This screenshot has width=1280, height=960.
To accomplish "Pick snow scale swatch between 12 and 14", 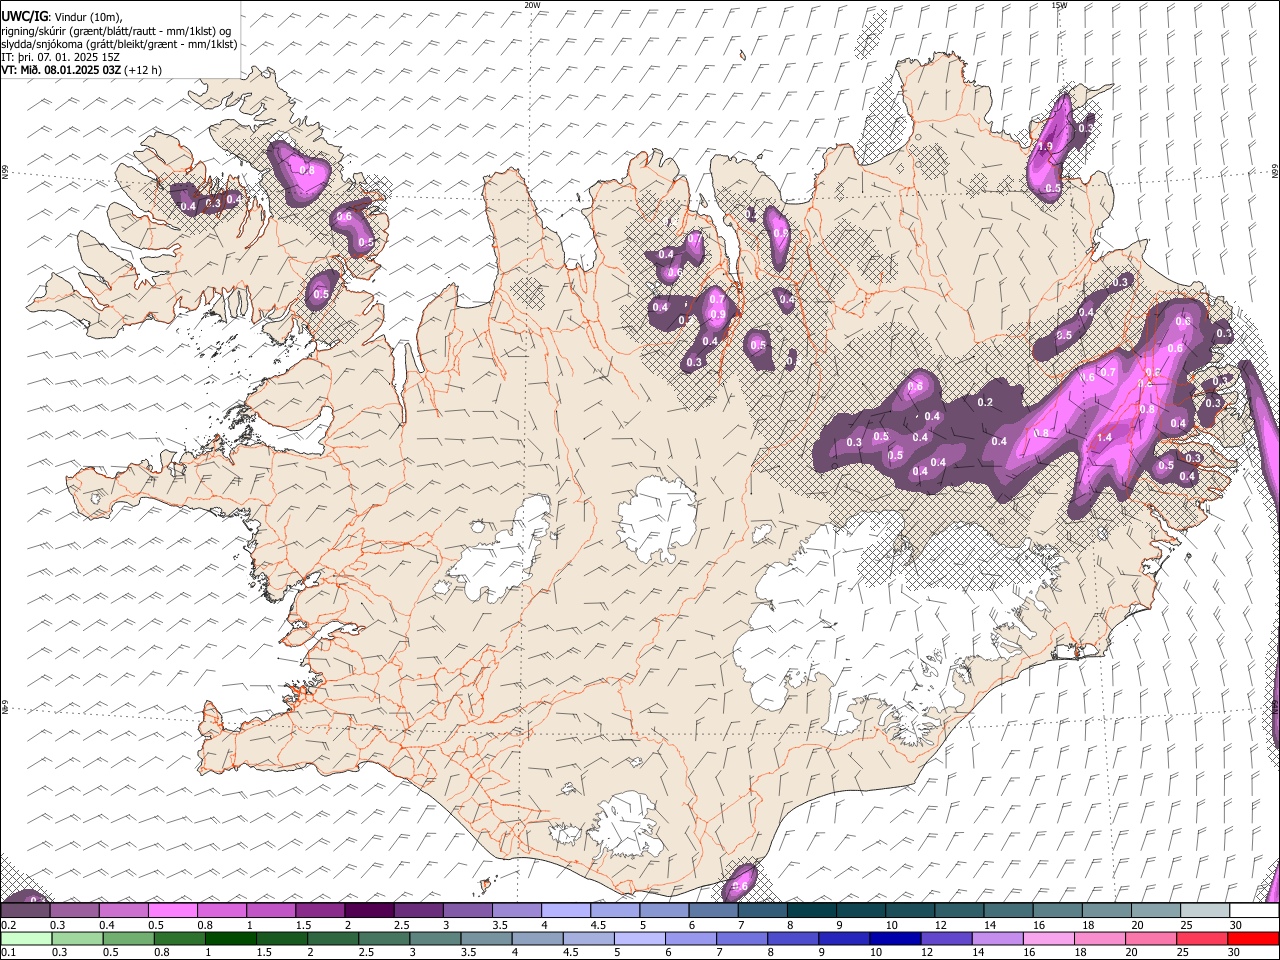I will click(x=960, y=910).
